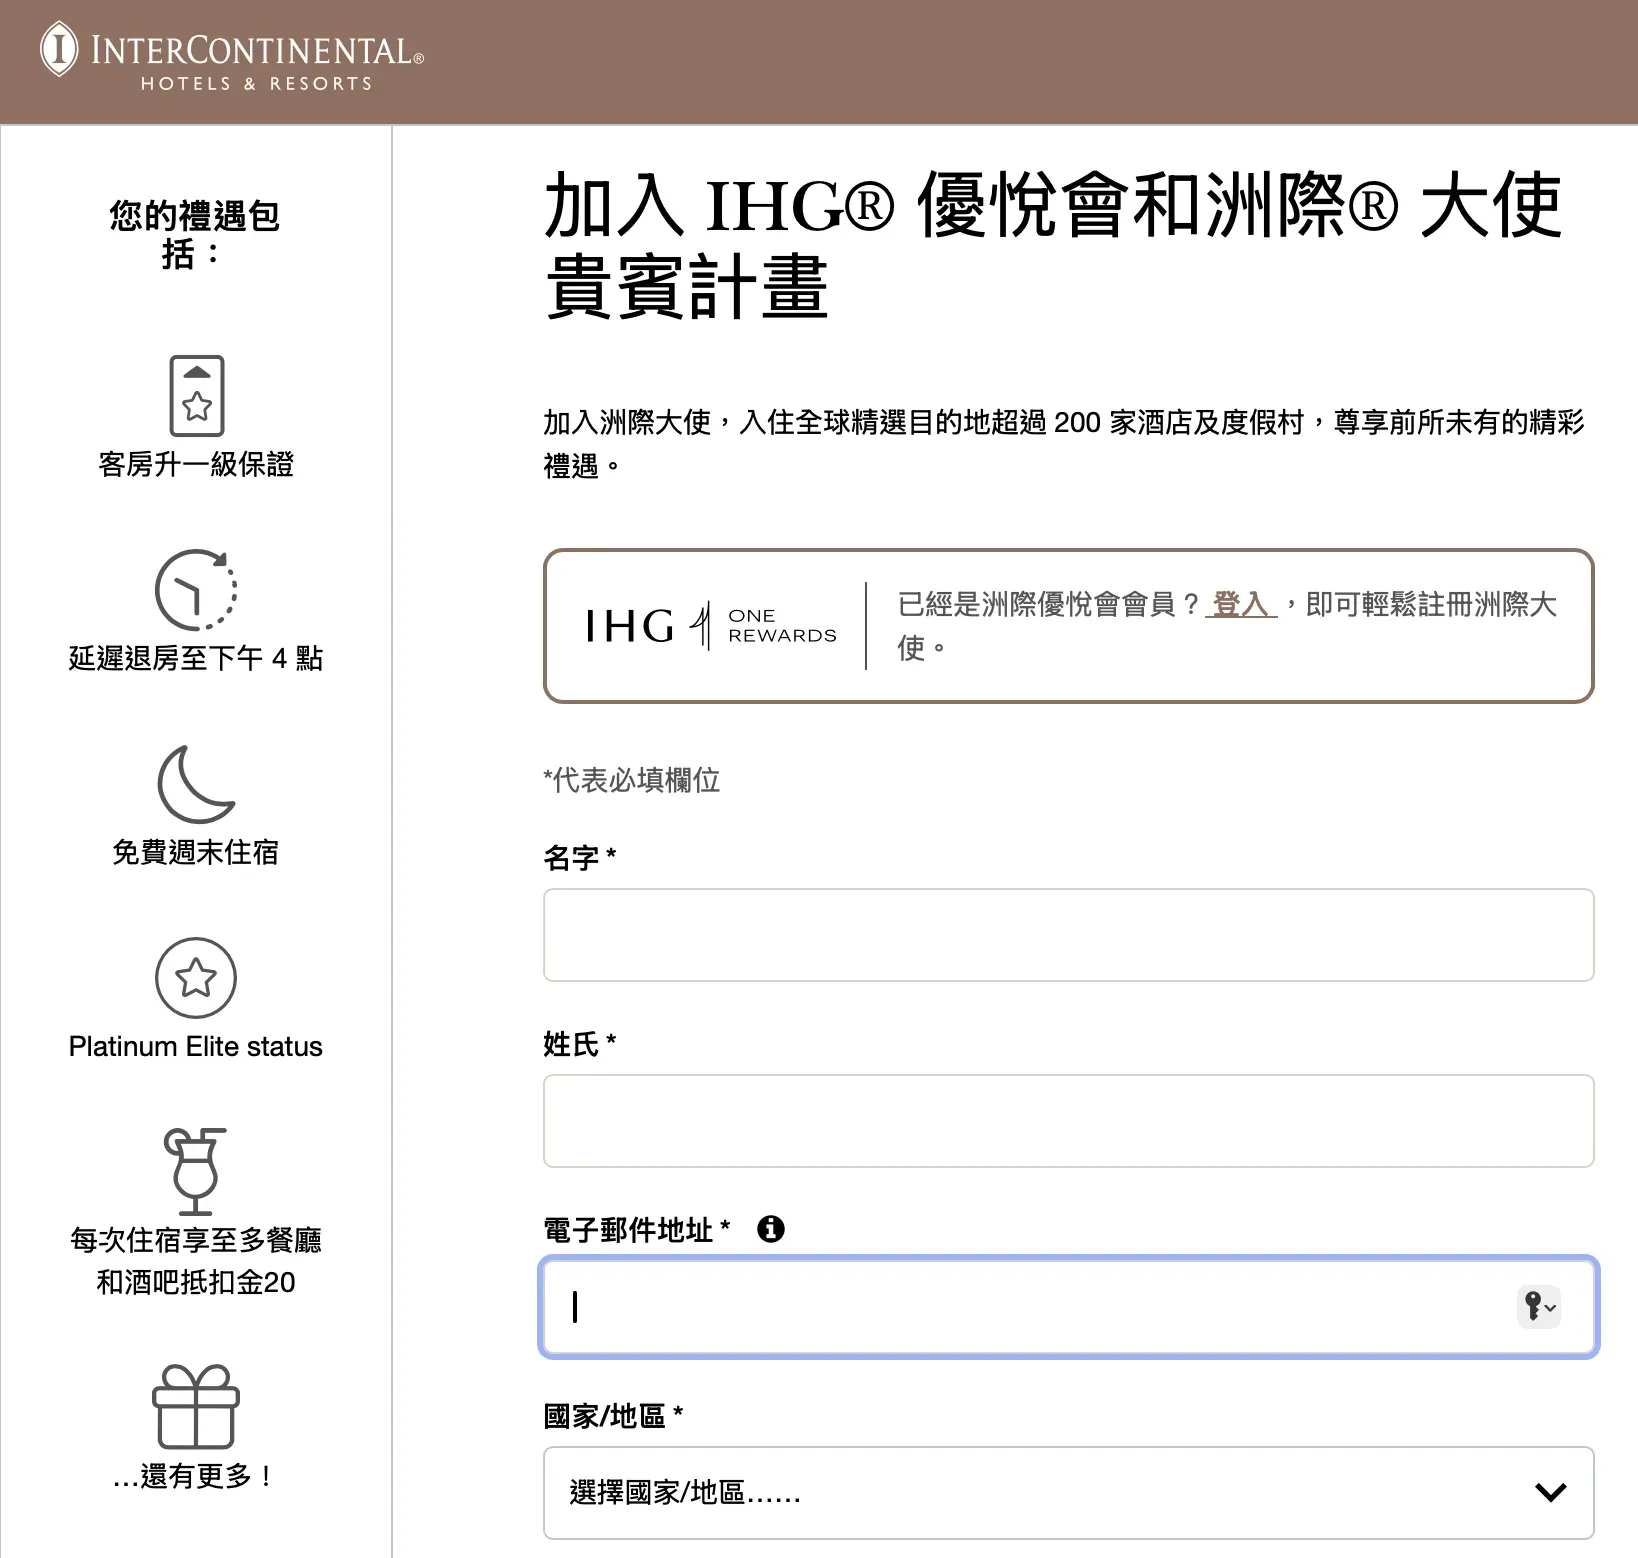Click the '姓氏 *' label
The image size is (1638, 1558).
tap(580, 1044)
